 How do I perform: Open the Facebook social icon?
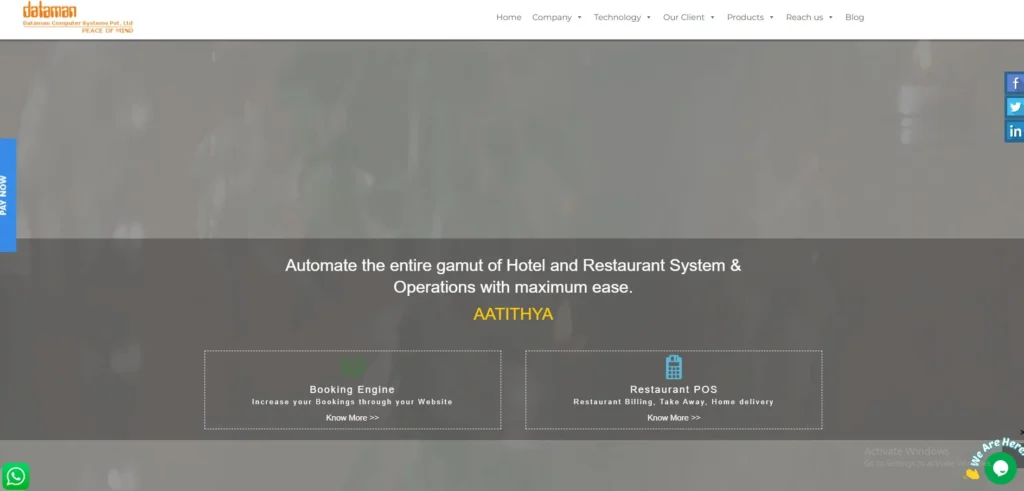pos(1014,83)
